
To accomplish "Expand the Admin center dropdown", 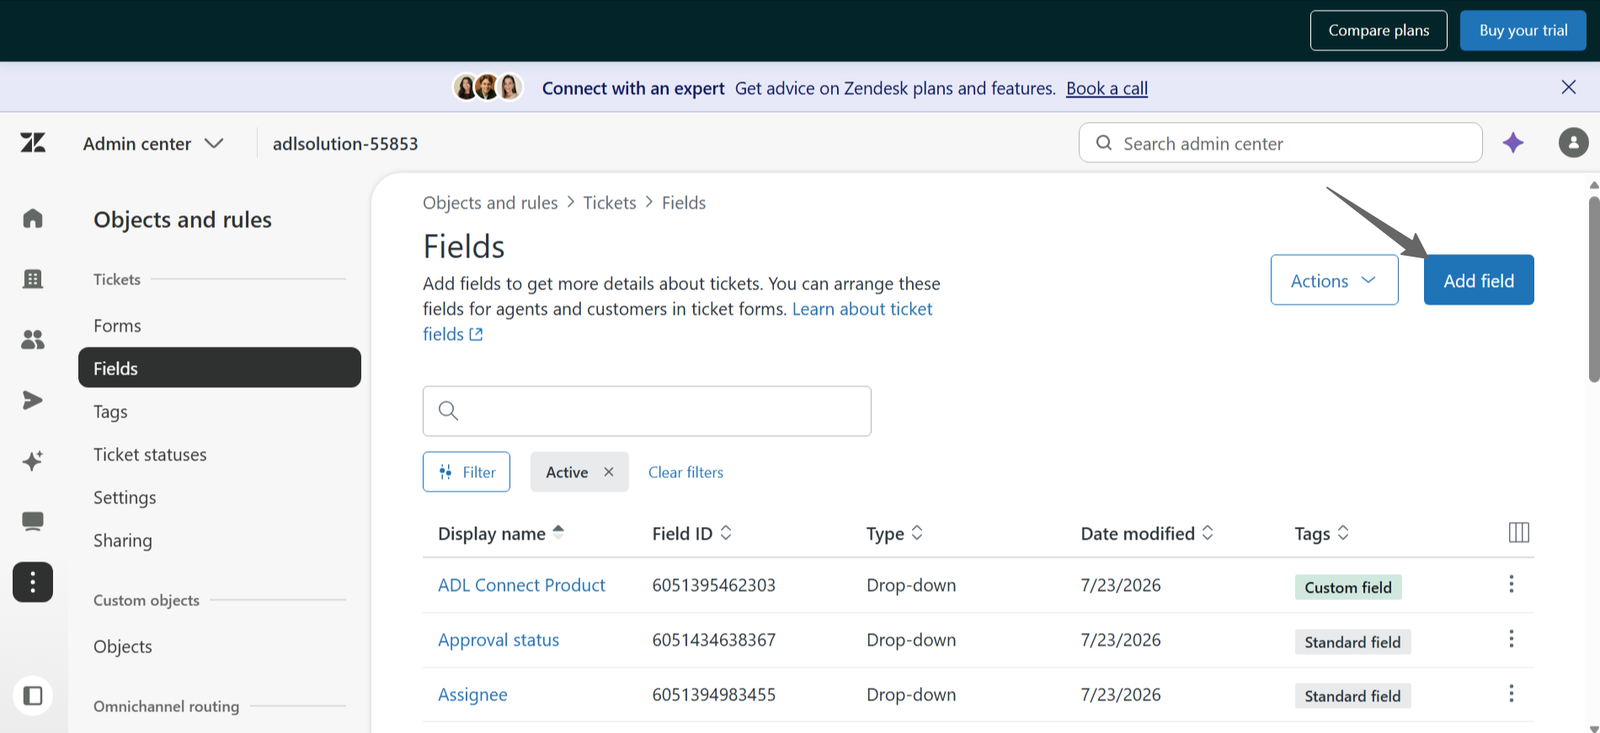I will pos(153,143).
